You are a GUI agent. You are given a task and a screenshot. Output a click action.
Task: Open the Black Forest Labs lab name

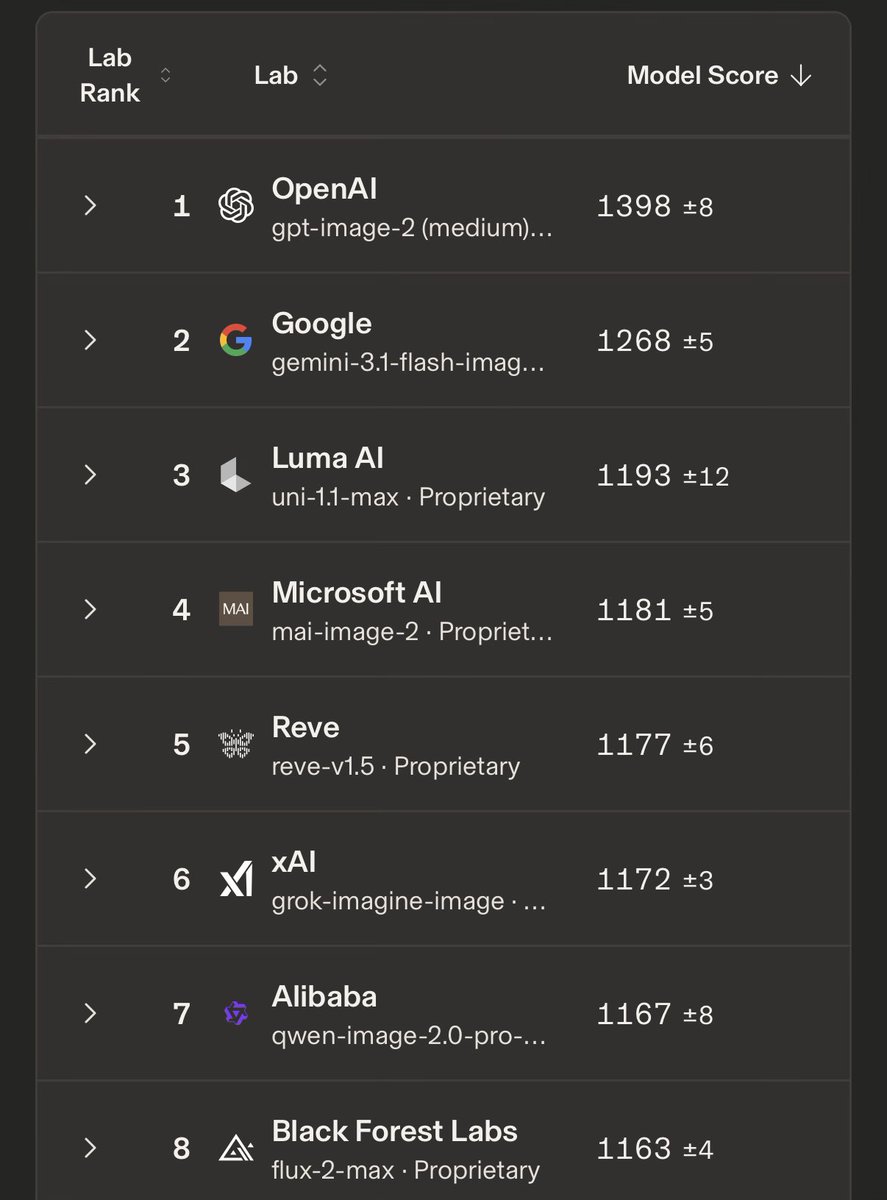(x=395, y=1131)
